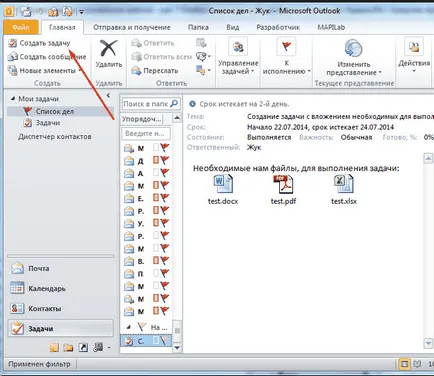The height and width of the screenshot is (376, 434).
Task: Open the Customize Quick Access Toolbar arrow
Action: [81, 12]
